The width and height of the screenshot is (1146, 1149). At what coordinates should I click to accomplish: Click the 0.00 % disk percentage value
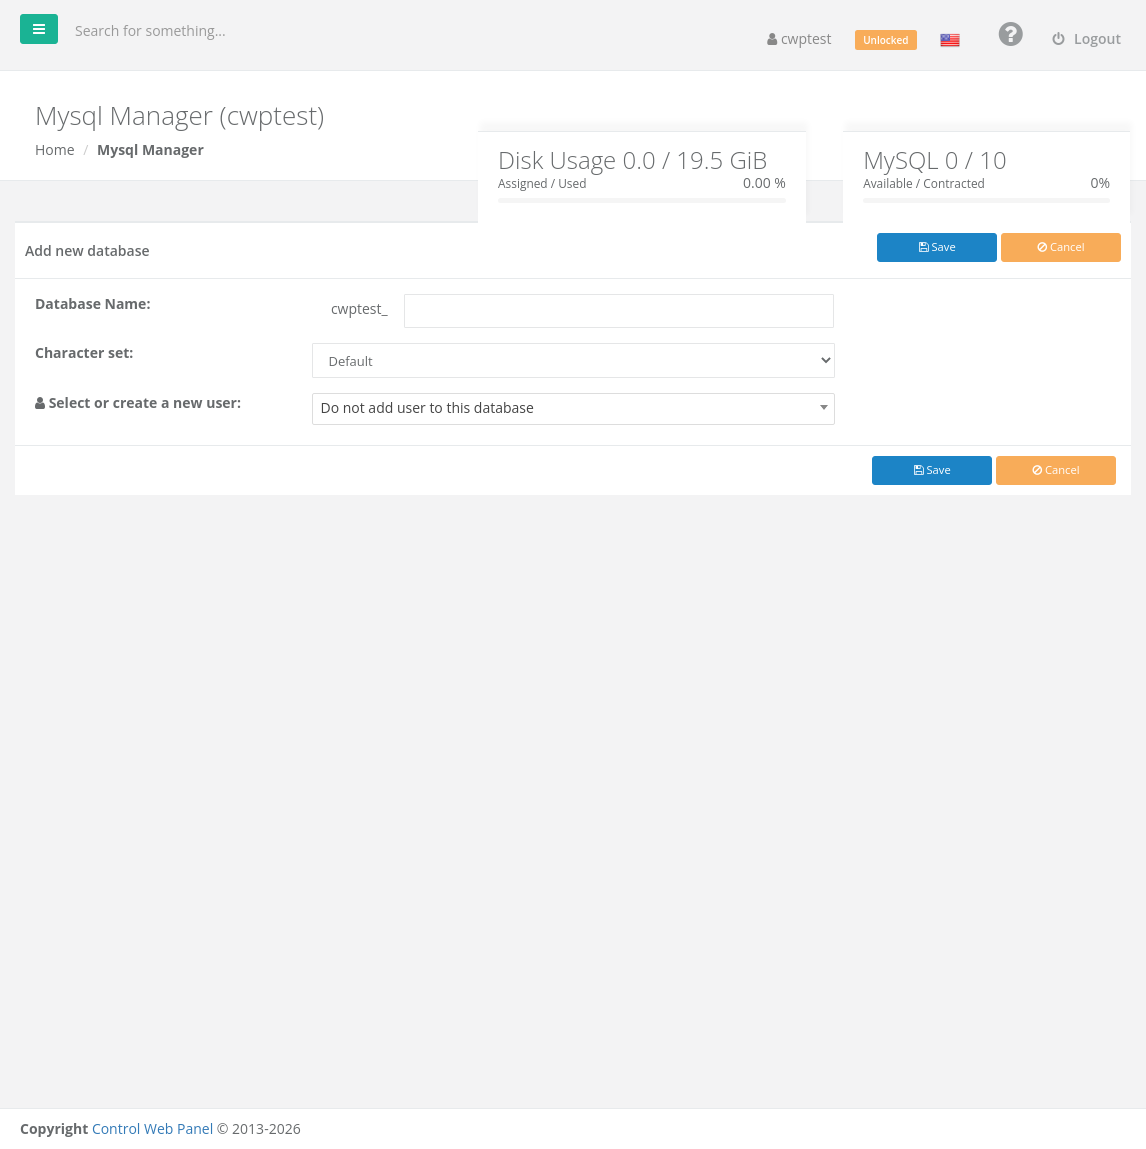pyautogui.click(x=764, y=183)
